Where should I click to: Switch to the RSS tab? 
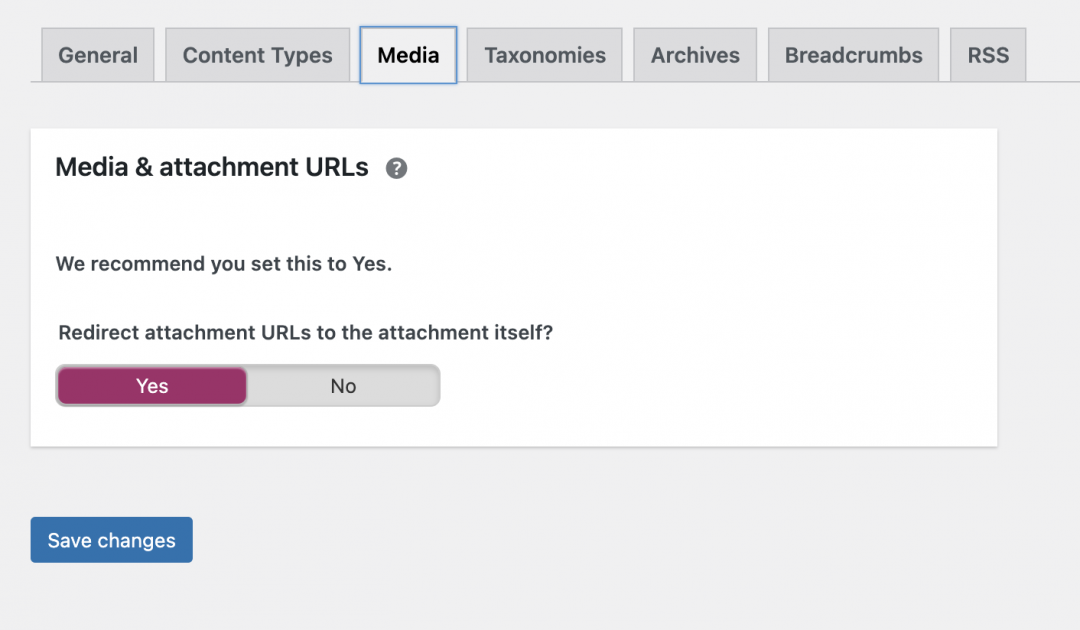click(x=988, y=55)
